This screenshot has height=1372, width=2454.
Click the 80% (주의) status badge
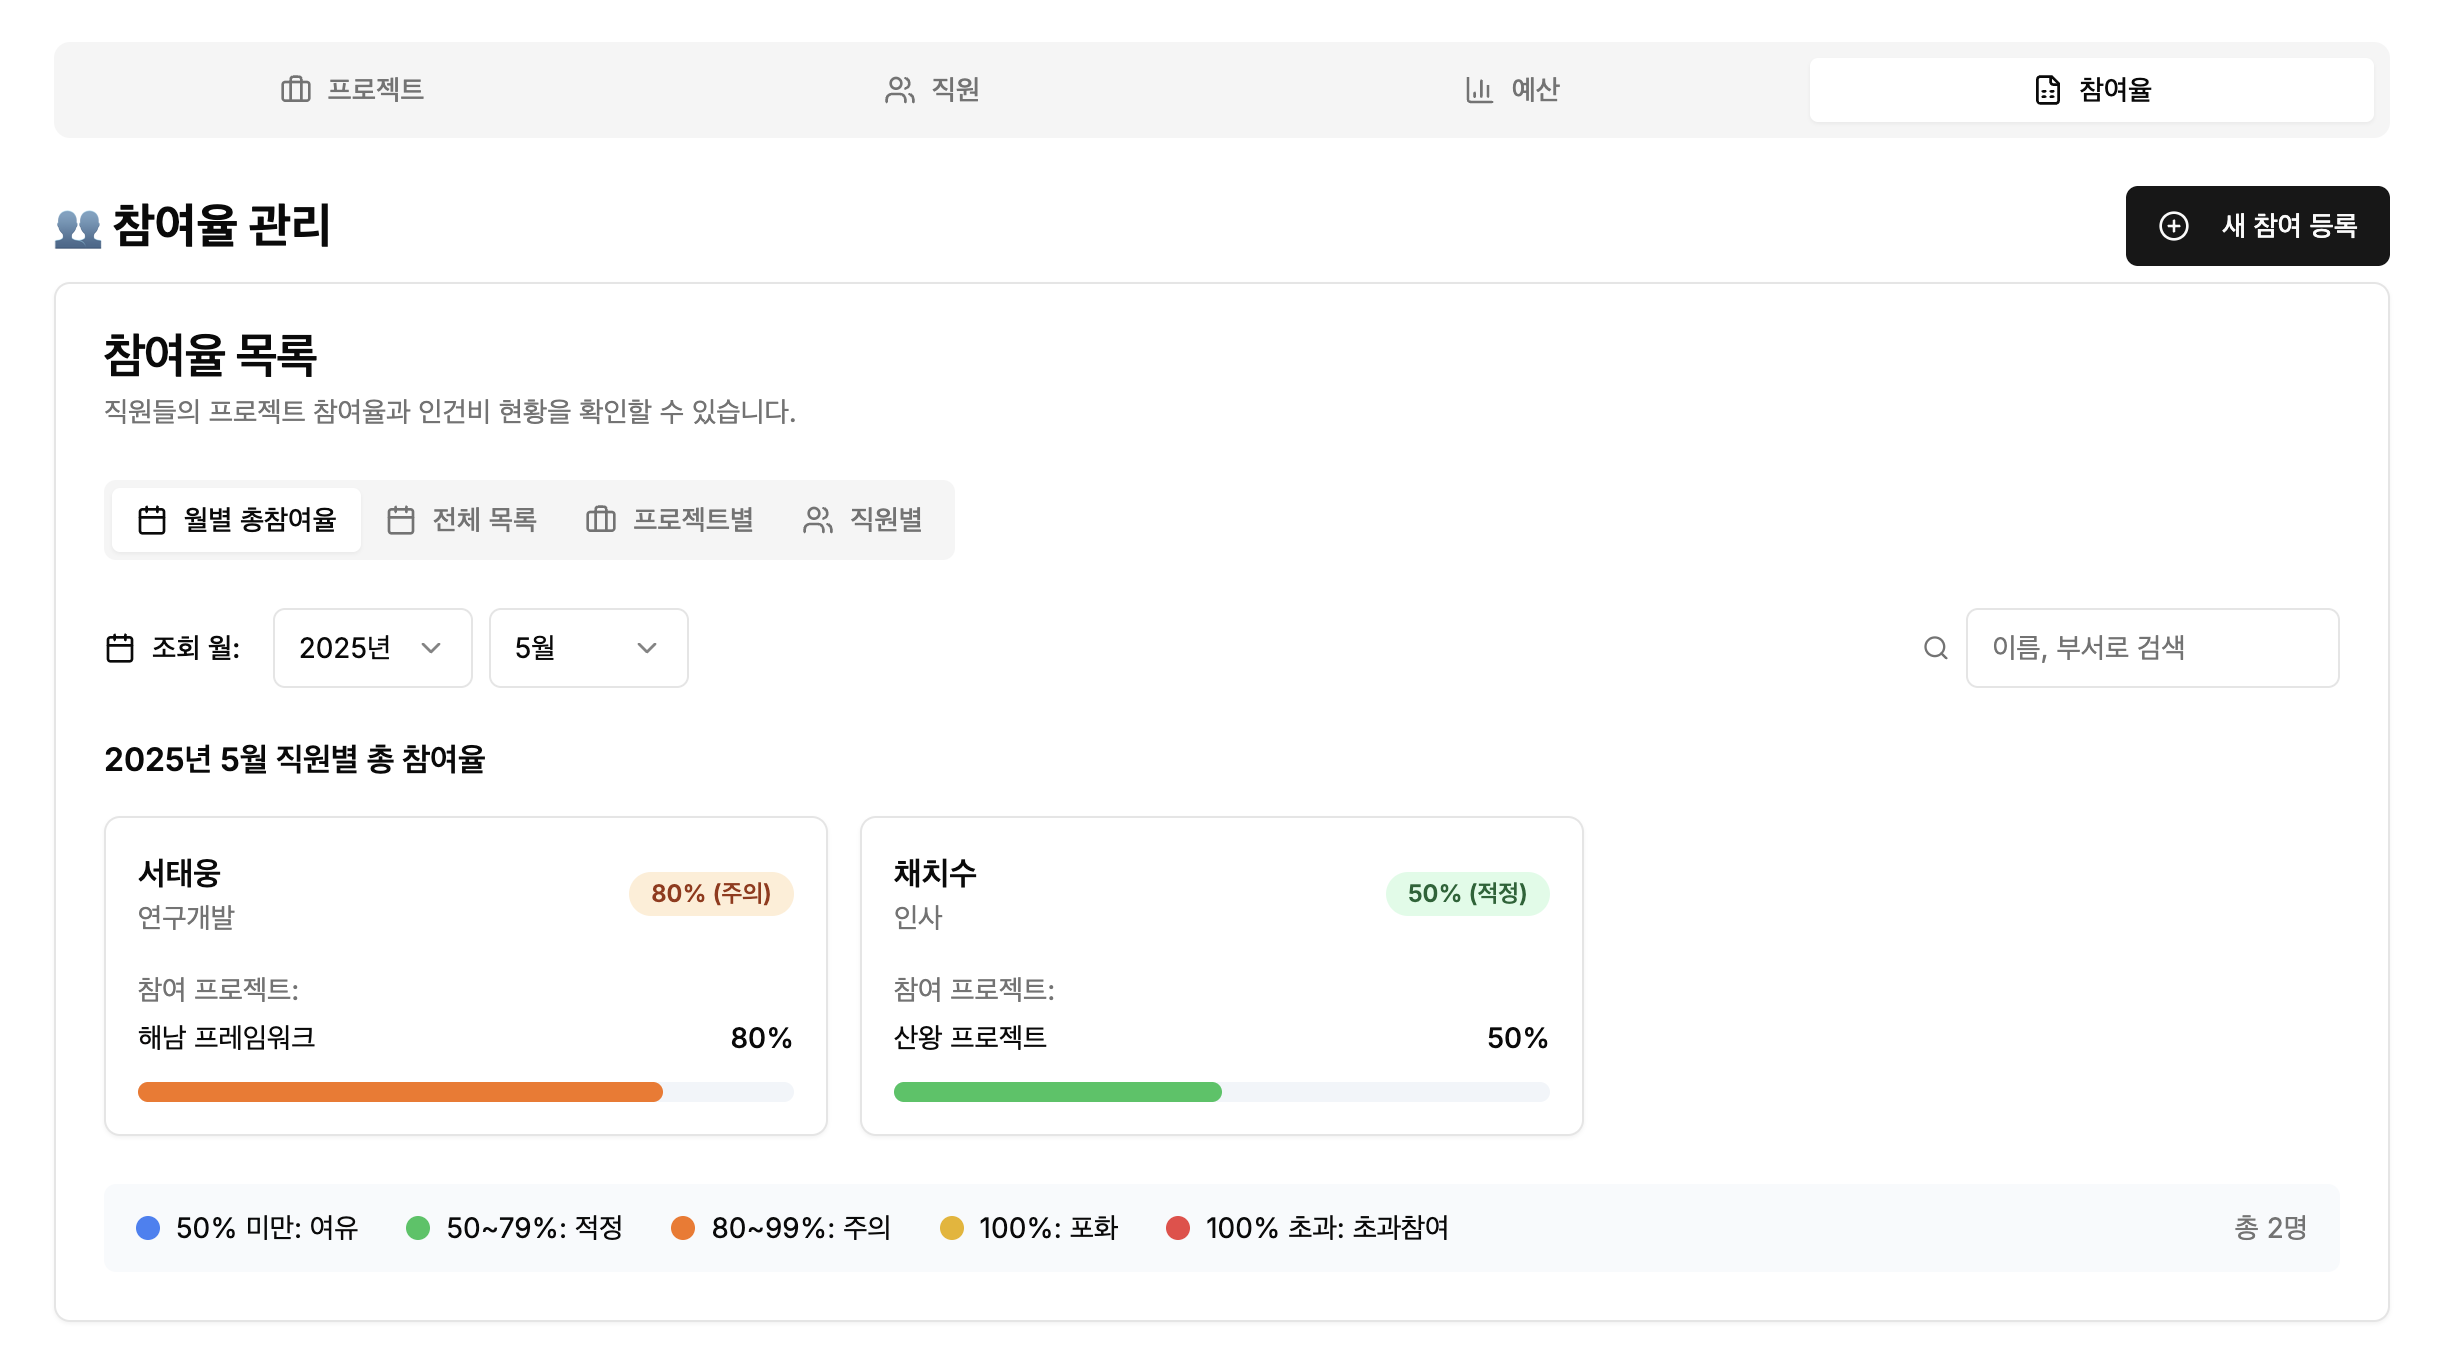click(710, 894)
